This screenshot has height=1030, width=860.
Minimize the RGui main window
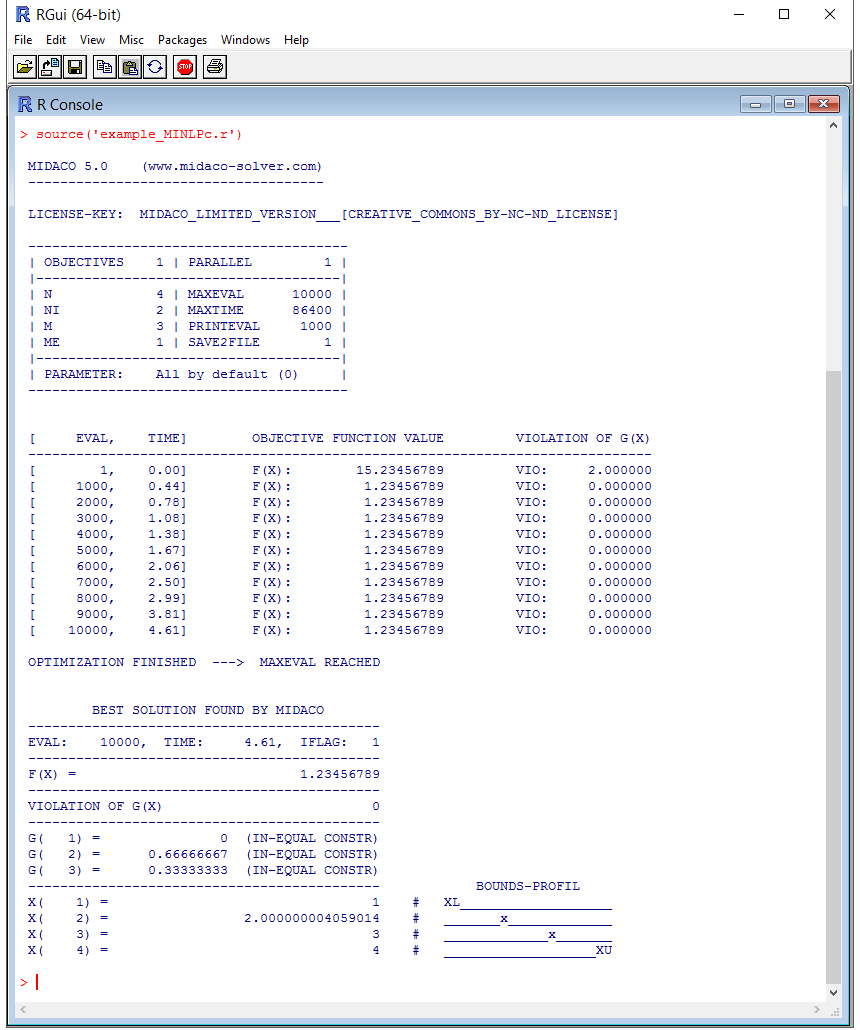click(739, 14)
